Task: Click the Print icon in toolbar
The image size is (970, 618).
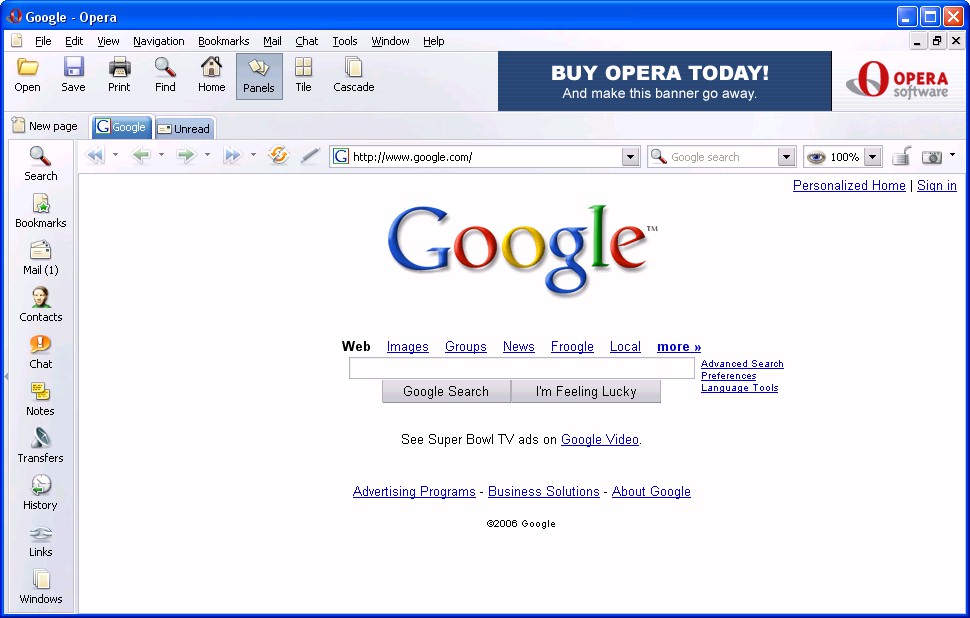Action: pyautogui.click(x=119, y=67)
